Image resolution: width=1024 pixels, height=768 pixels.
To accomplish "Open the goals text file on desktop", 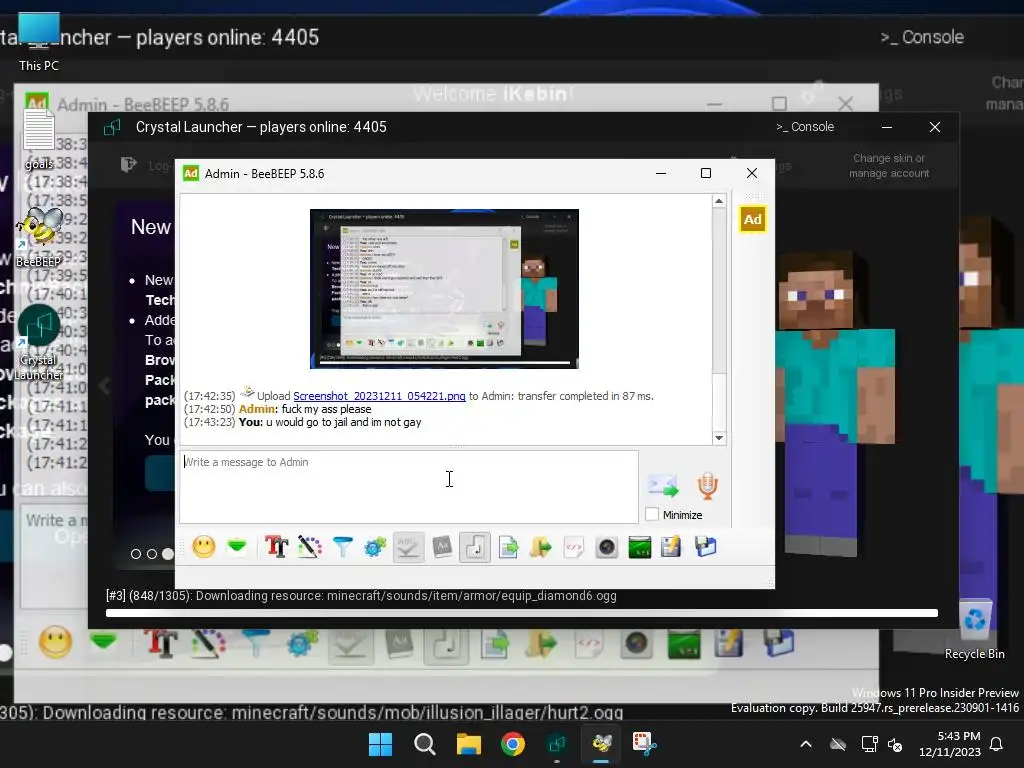I will 39,139.
